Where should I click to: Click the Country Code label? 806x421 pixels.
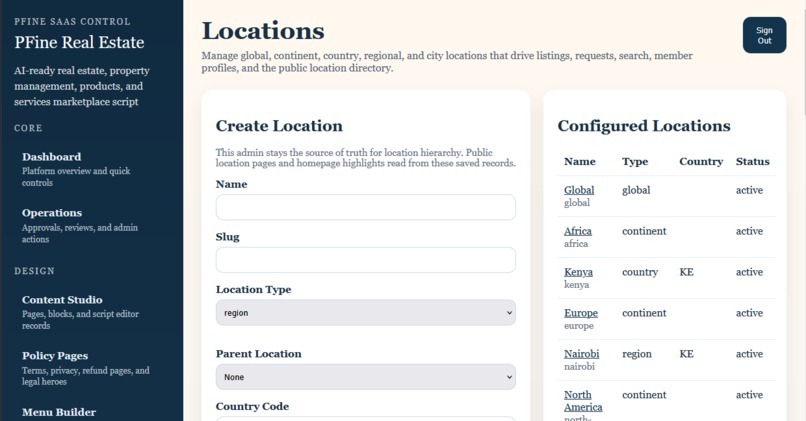[x=252, y=407]
